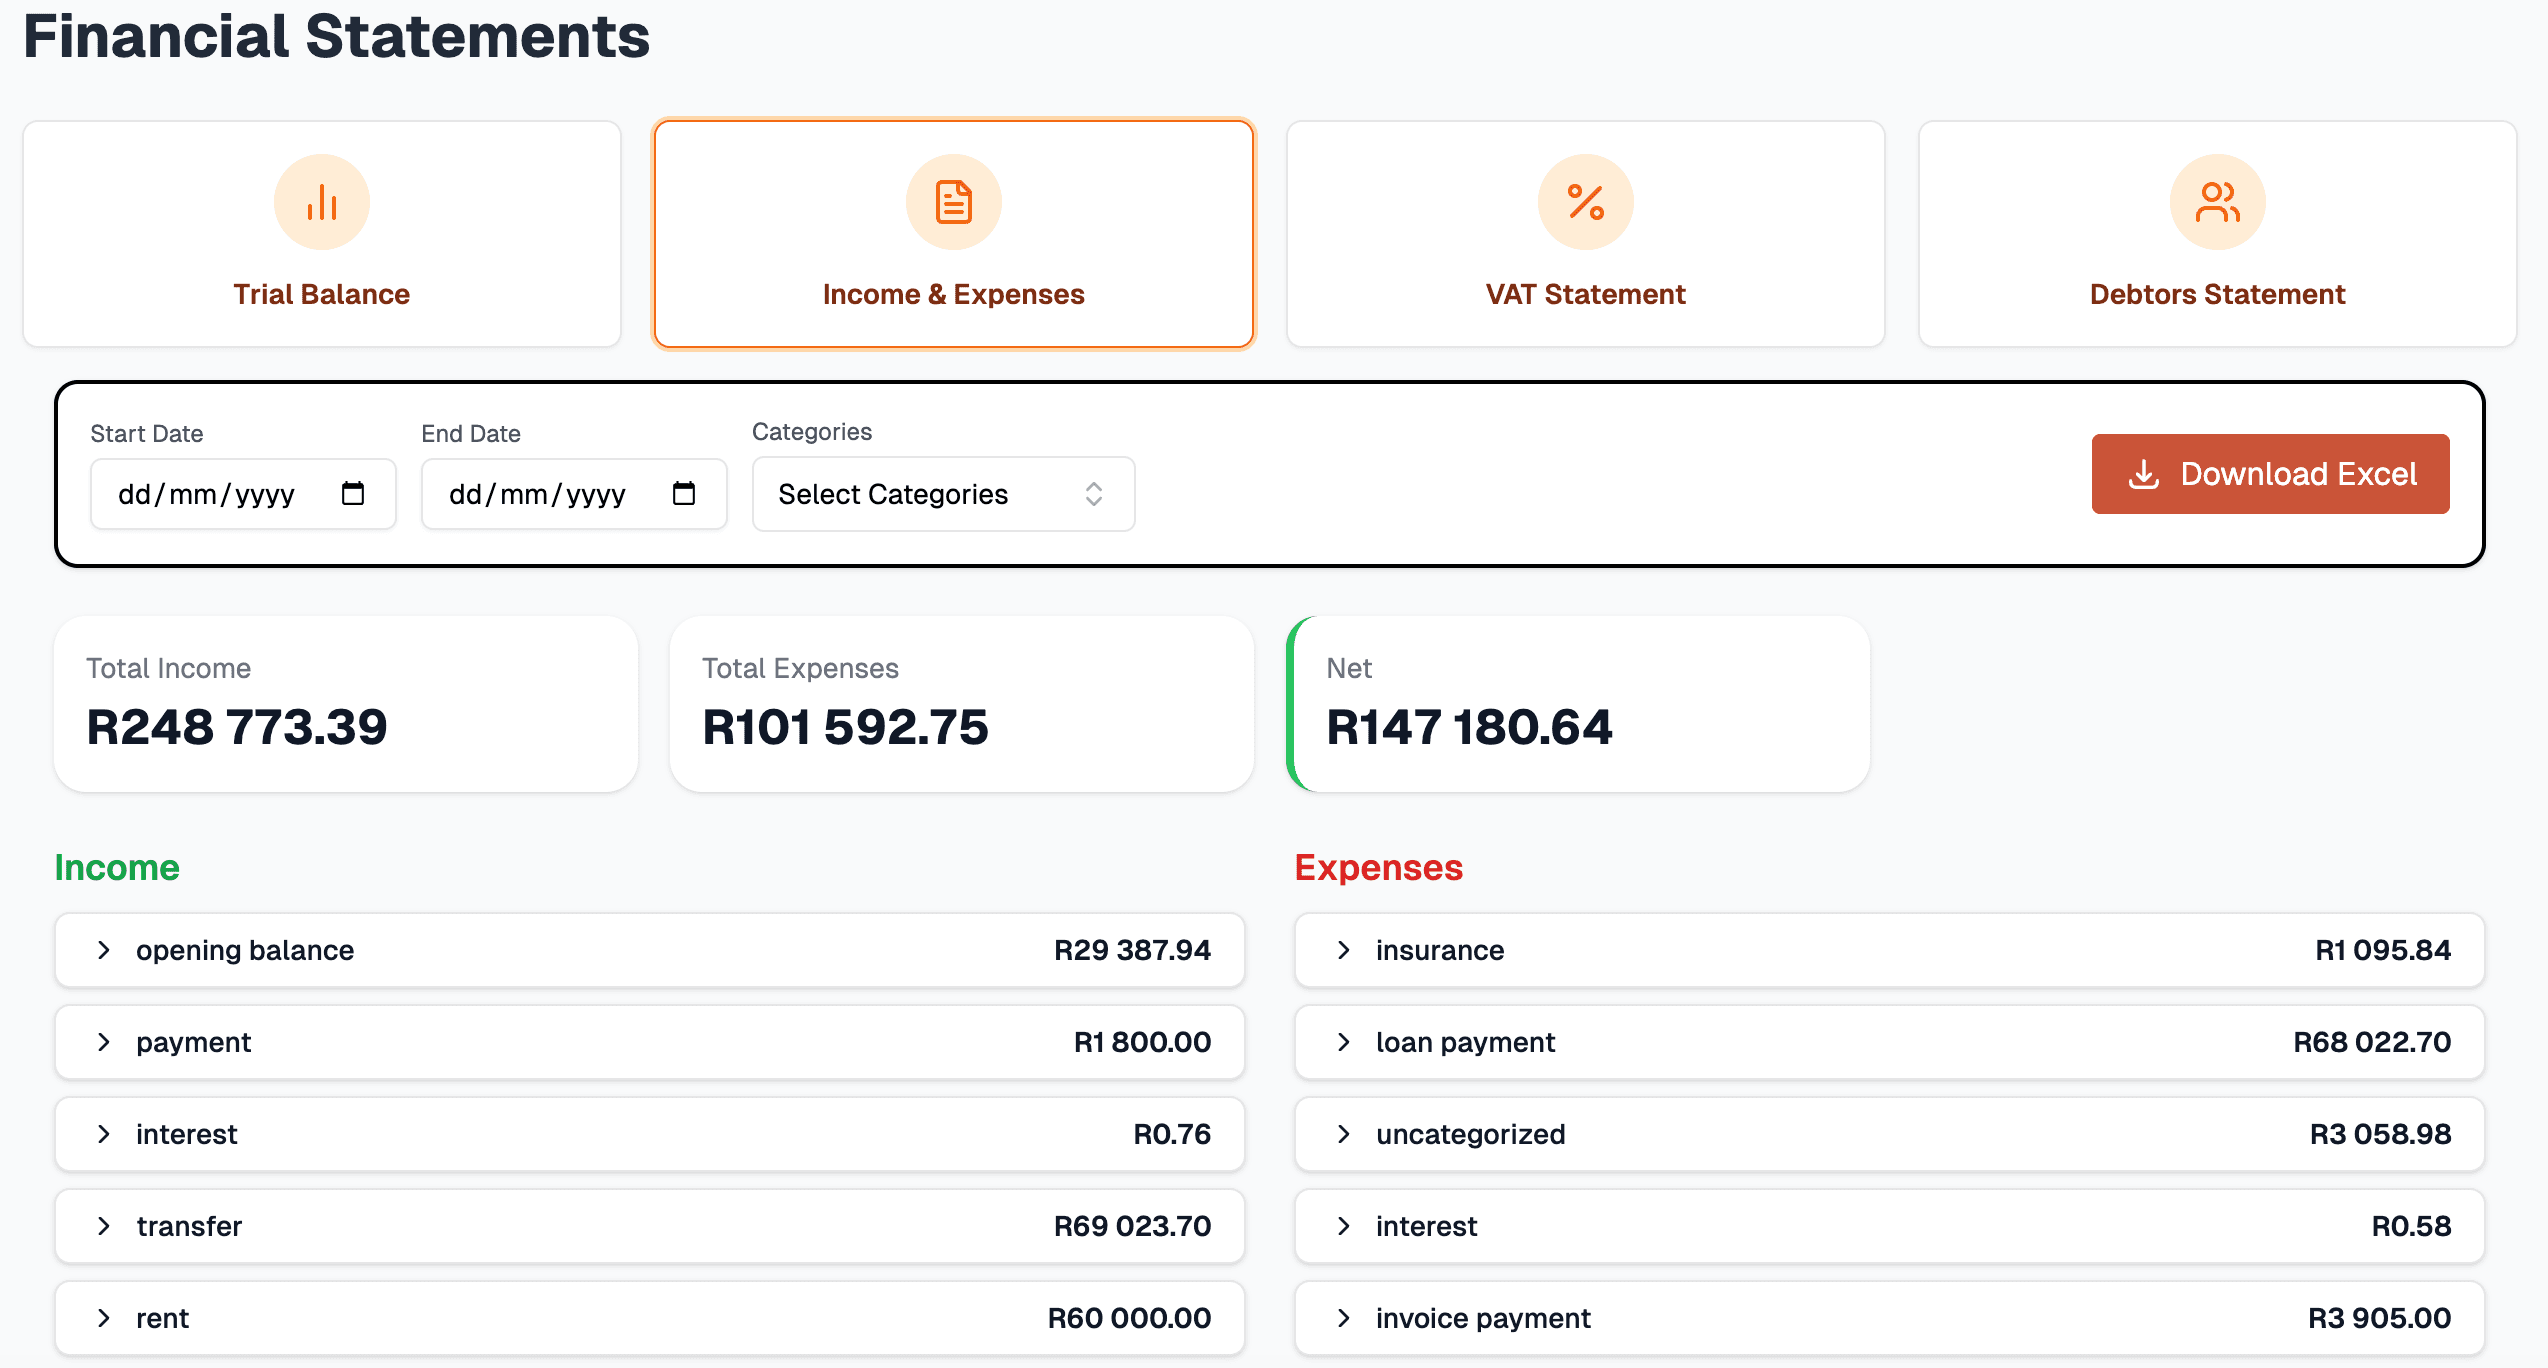Click the download arrow icon in Download Excel

(2144, 474)
